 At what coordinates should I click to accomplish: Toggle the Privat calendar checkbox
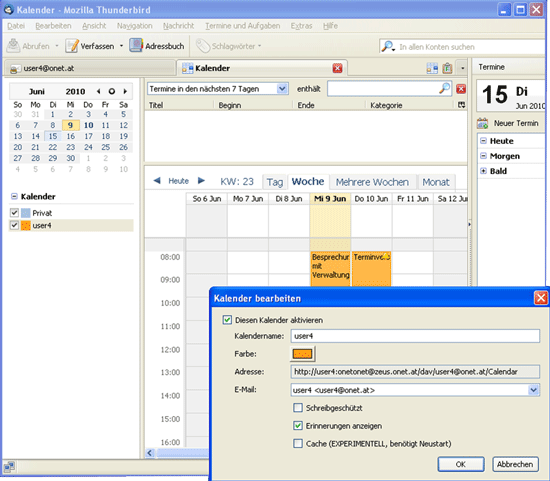pyautogui.click(x=14, y=213)
